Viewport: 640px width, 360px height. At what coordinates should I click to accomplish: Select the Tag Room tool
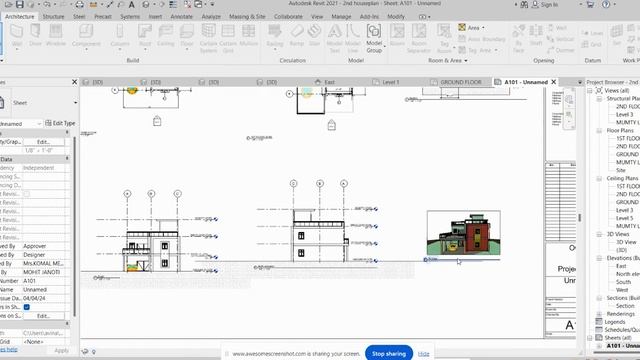444,38
